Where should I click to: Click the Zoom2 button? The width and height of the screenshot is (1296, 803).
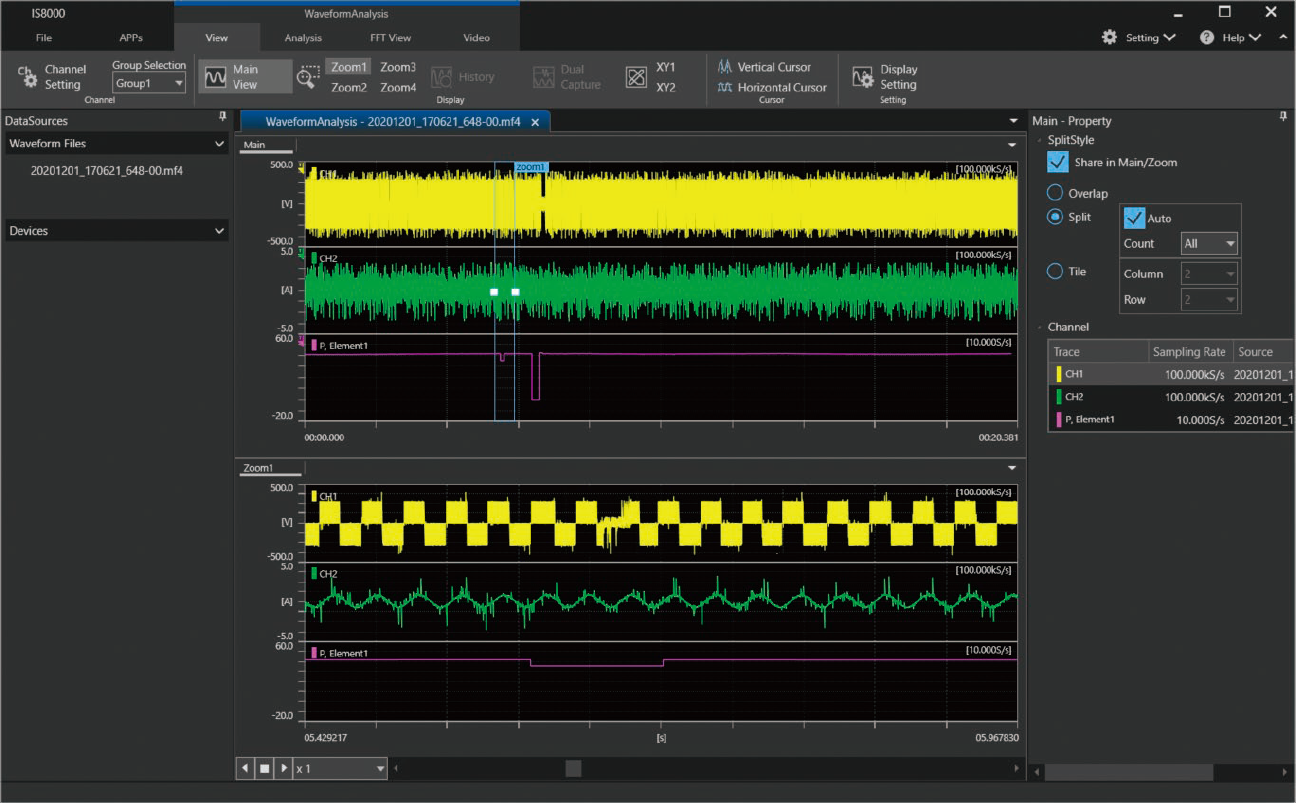tap(348, 86)
